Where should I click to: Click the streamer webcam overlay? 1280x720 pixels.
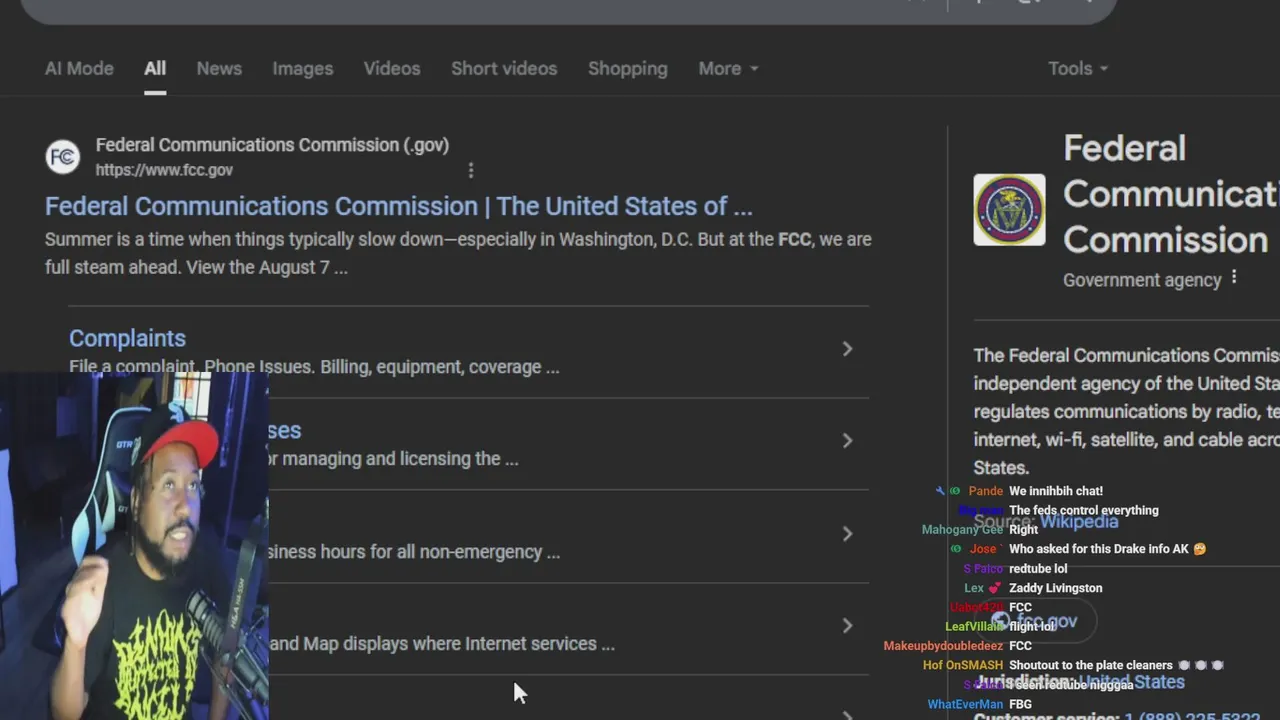[x=134, y=547]
